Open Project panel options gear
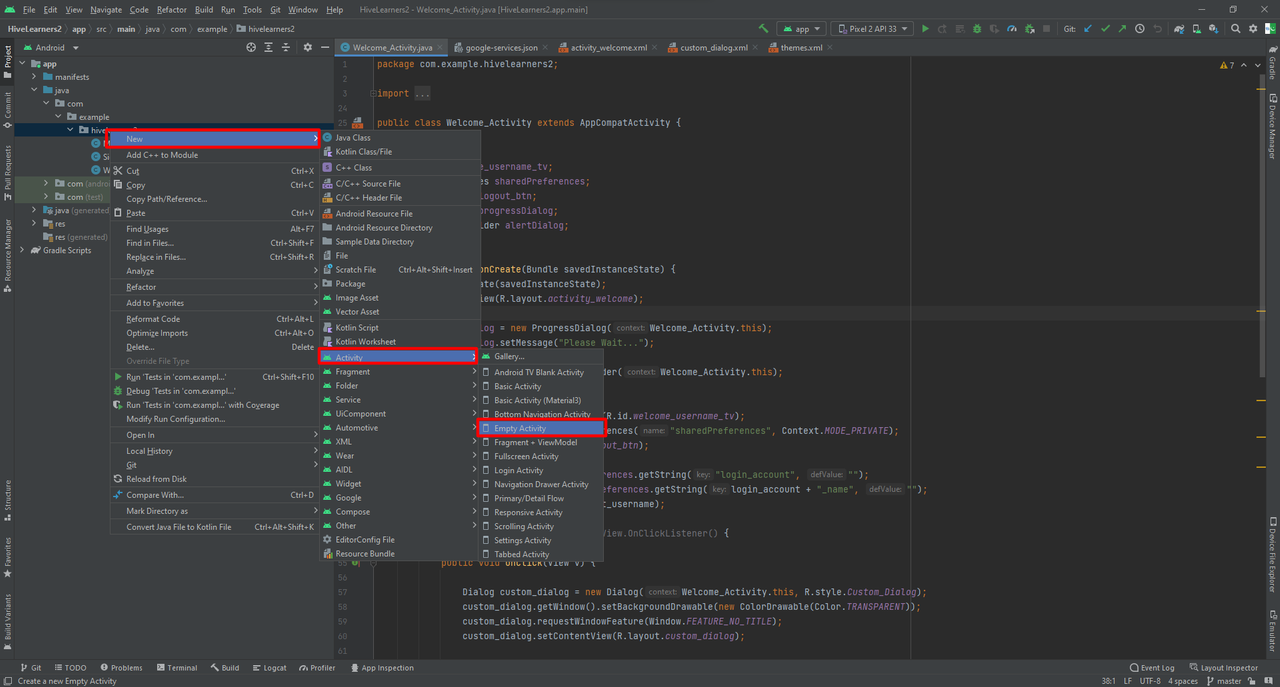The image size is (1280, 687). coord(307,47)
